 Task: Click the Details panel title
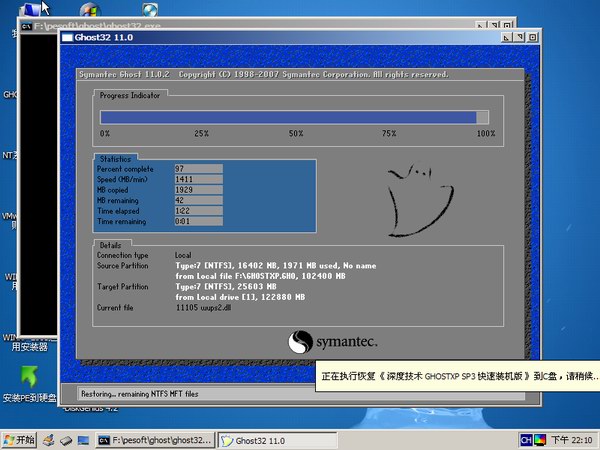pyautogui.click(x=110, y=245)
